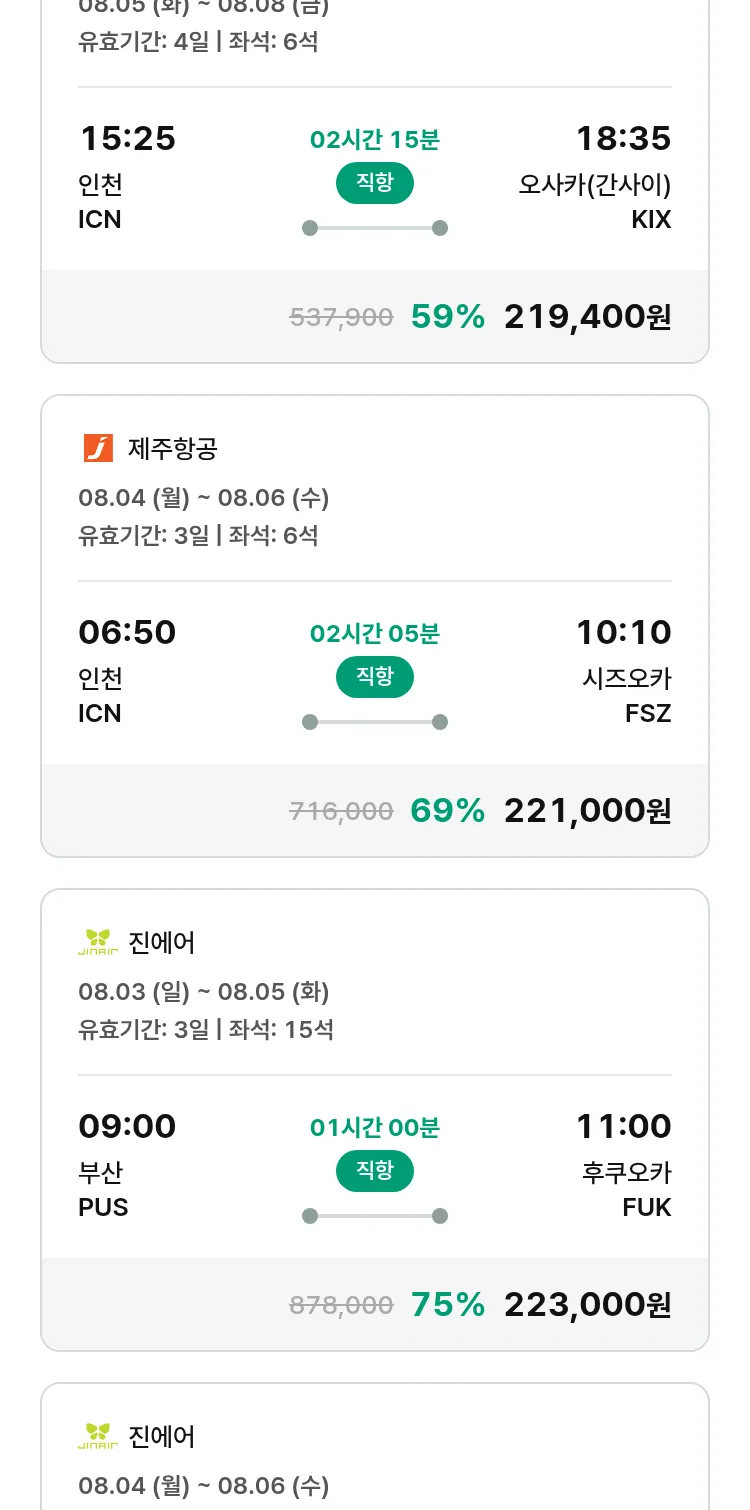Tap the 69% discount label
Screen dimensions: 750x1510
click(447, 811)
